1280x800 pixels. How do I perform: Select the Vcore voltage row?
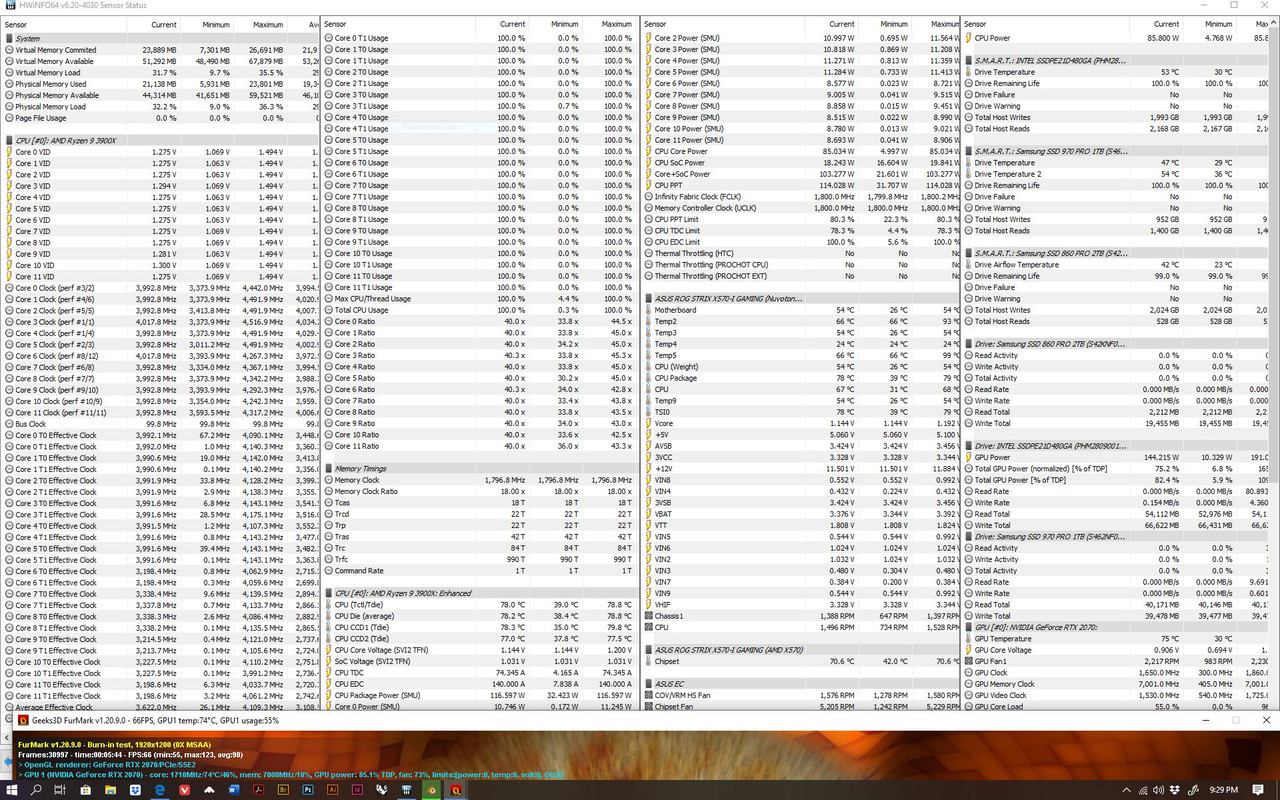(x=800, y=423)
